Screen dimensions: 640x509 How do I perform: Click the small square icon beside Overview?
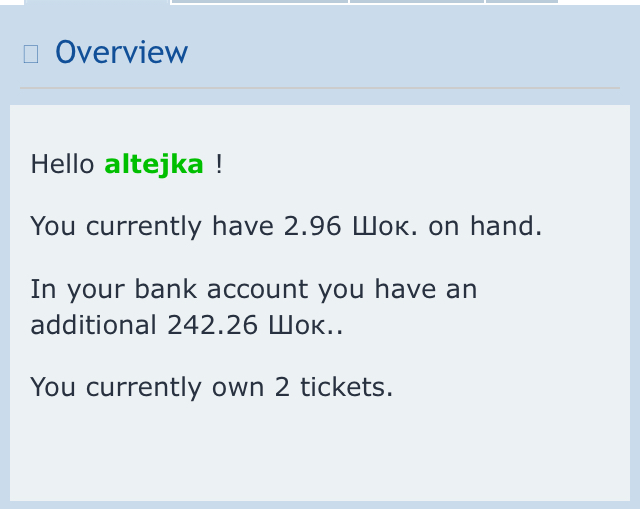tap(30, 54)
